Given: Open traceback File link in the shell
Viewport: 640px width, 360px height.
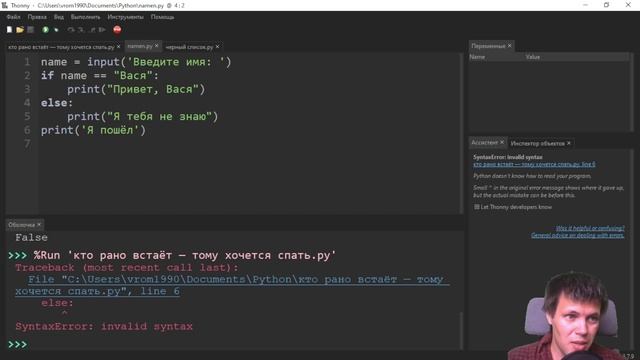Looking at the screenshot, I should click(233, 285).
